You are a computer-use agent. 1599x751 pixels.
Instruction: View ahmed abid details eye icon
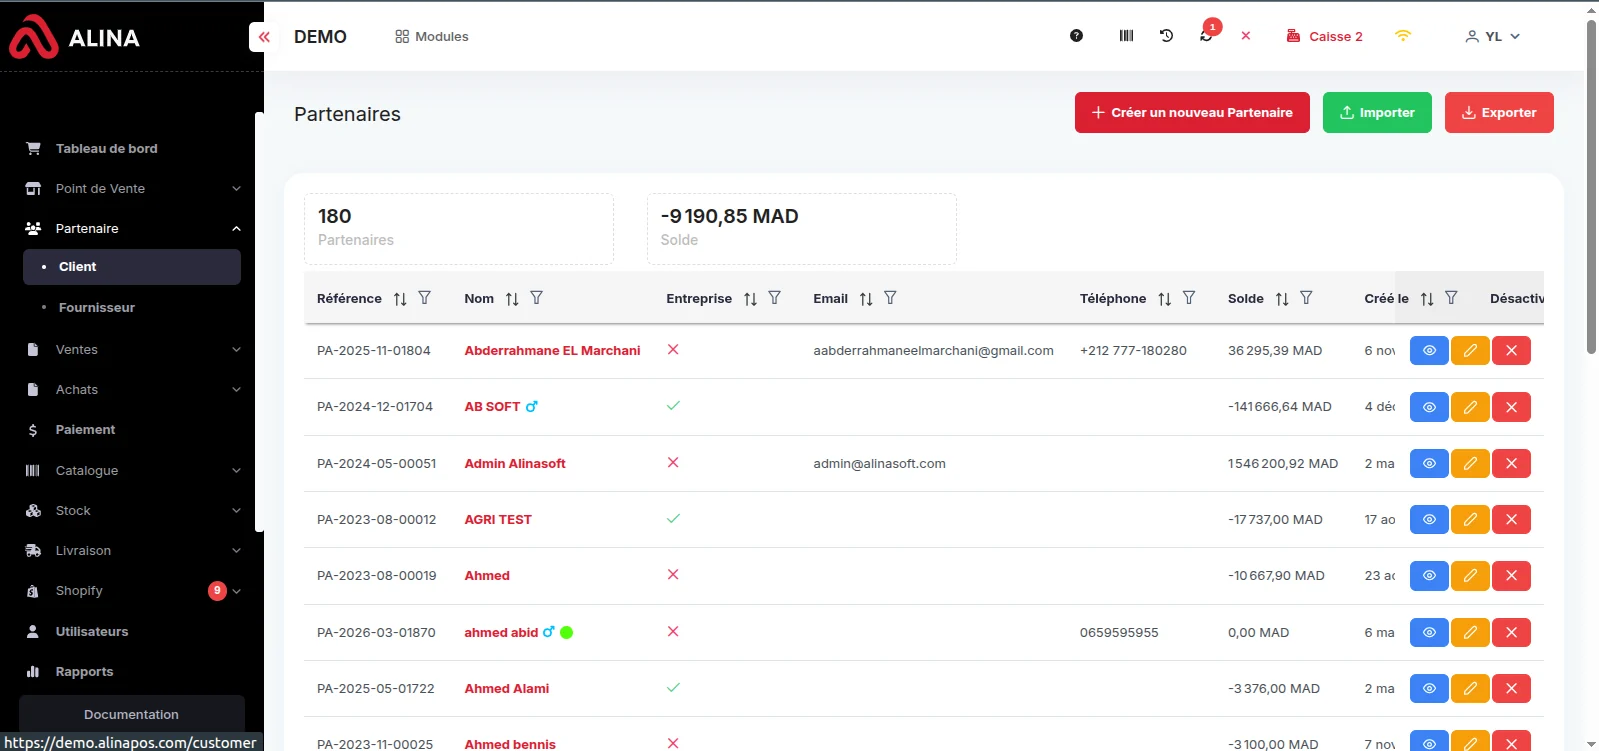[1429, 633]
